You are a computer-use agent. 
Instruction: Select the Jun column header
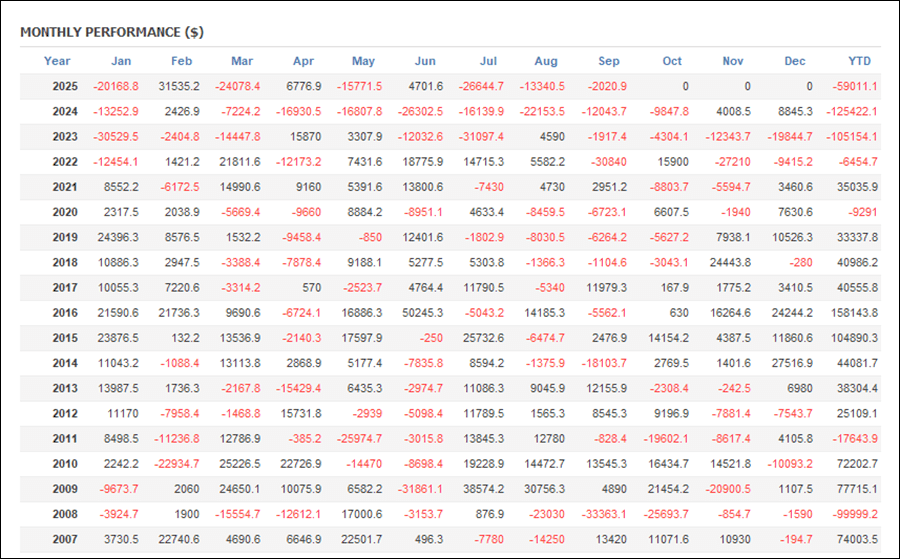coord(425,61)
